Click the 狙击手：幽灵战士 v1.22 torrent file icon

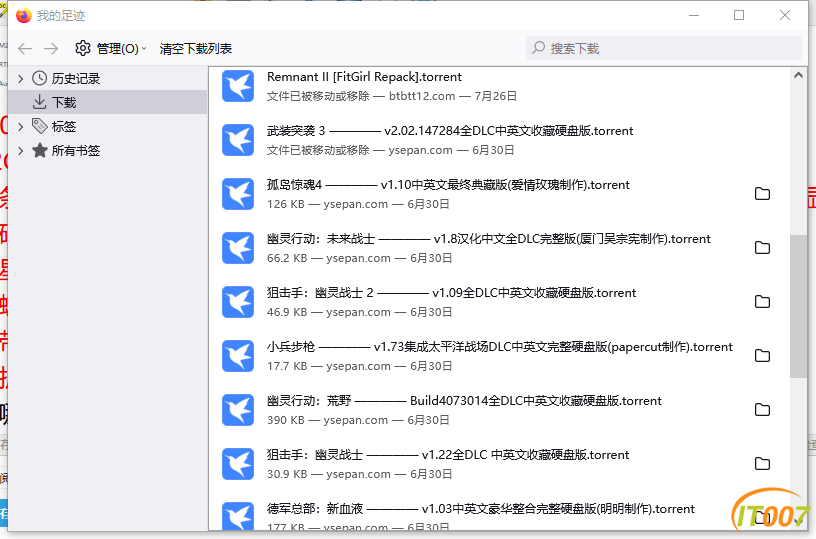point(238,465)
